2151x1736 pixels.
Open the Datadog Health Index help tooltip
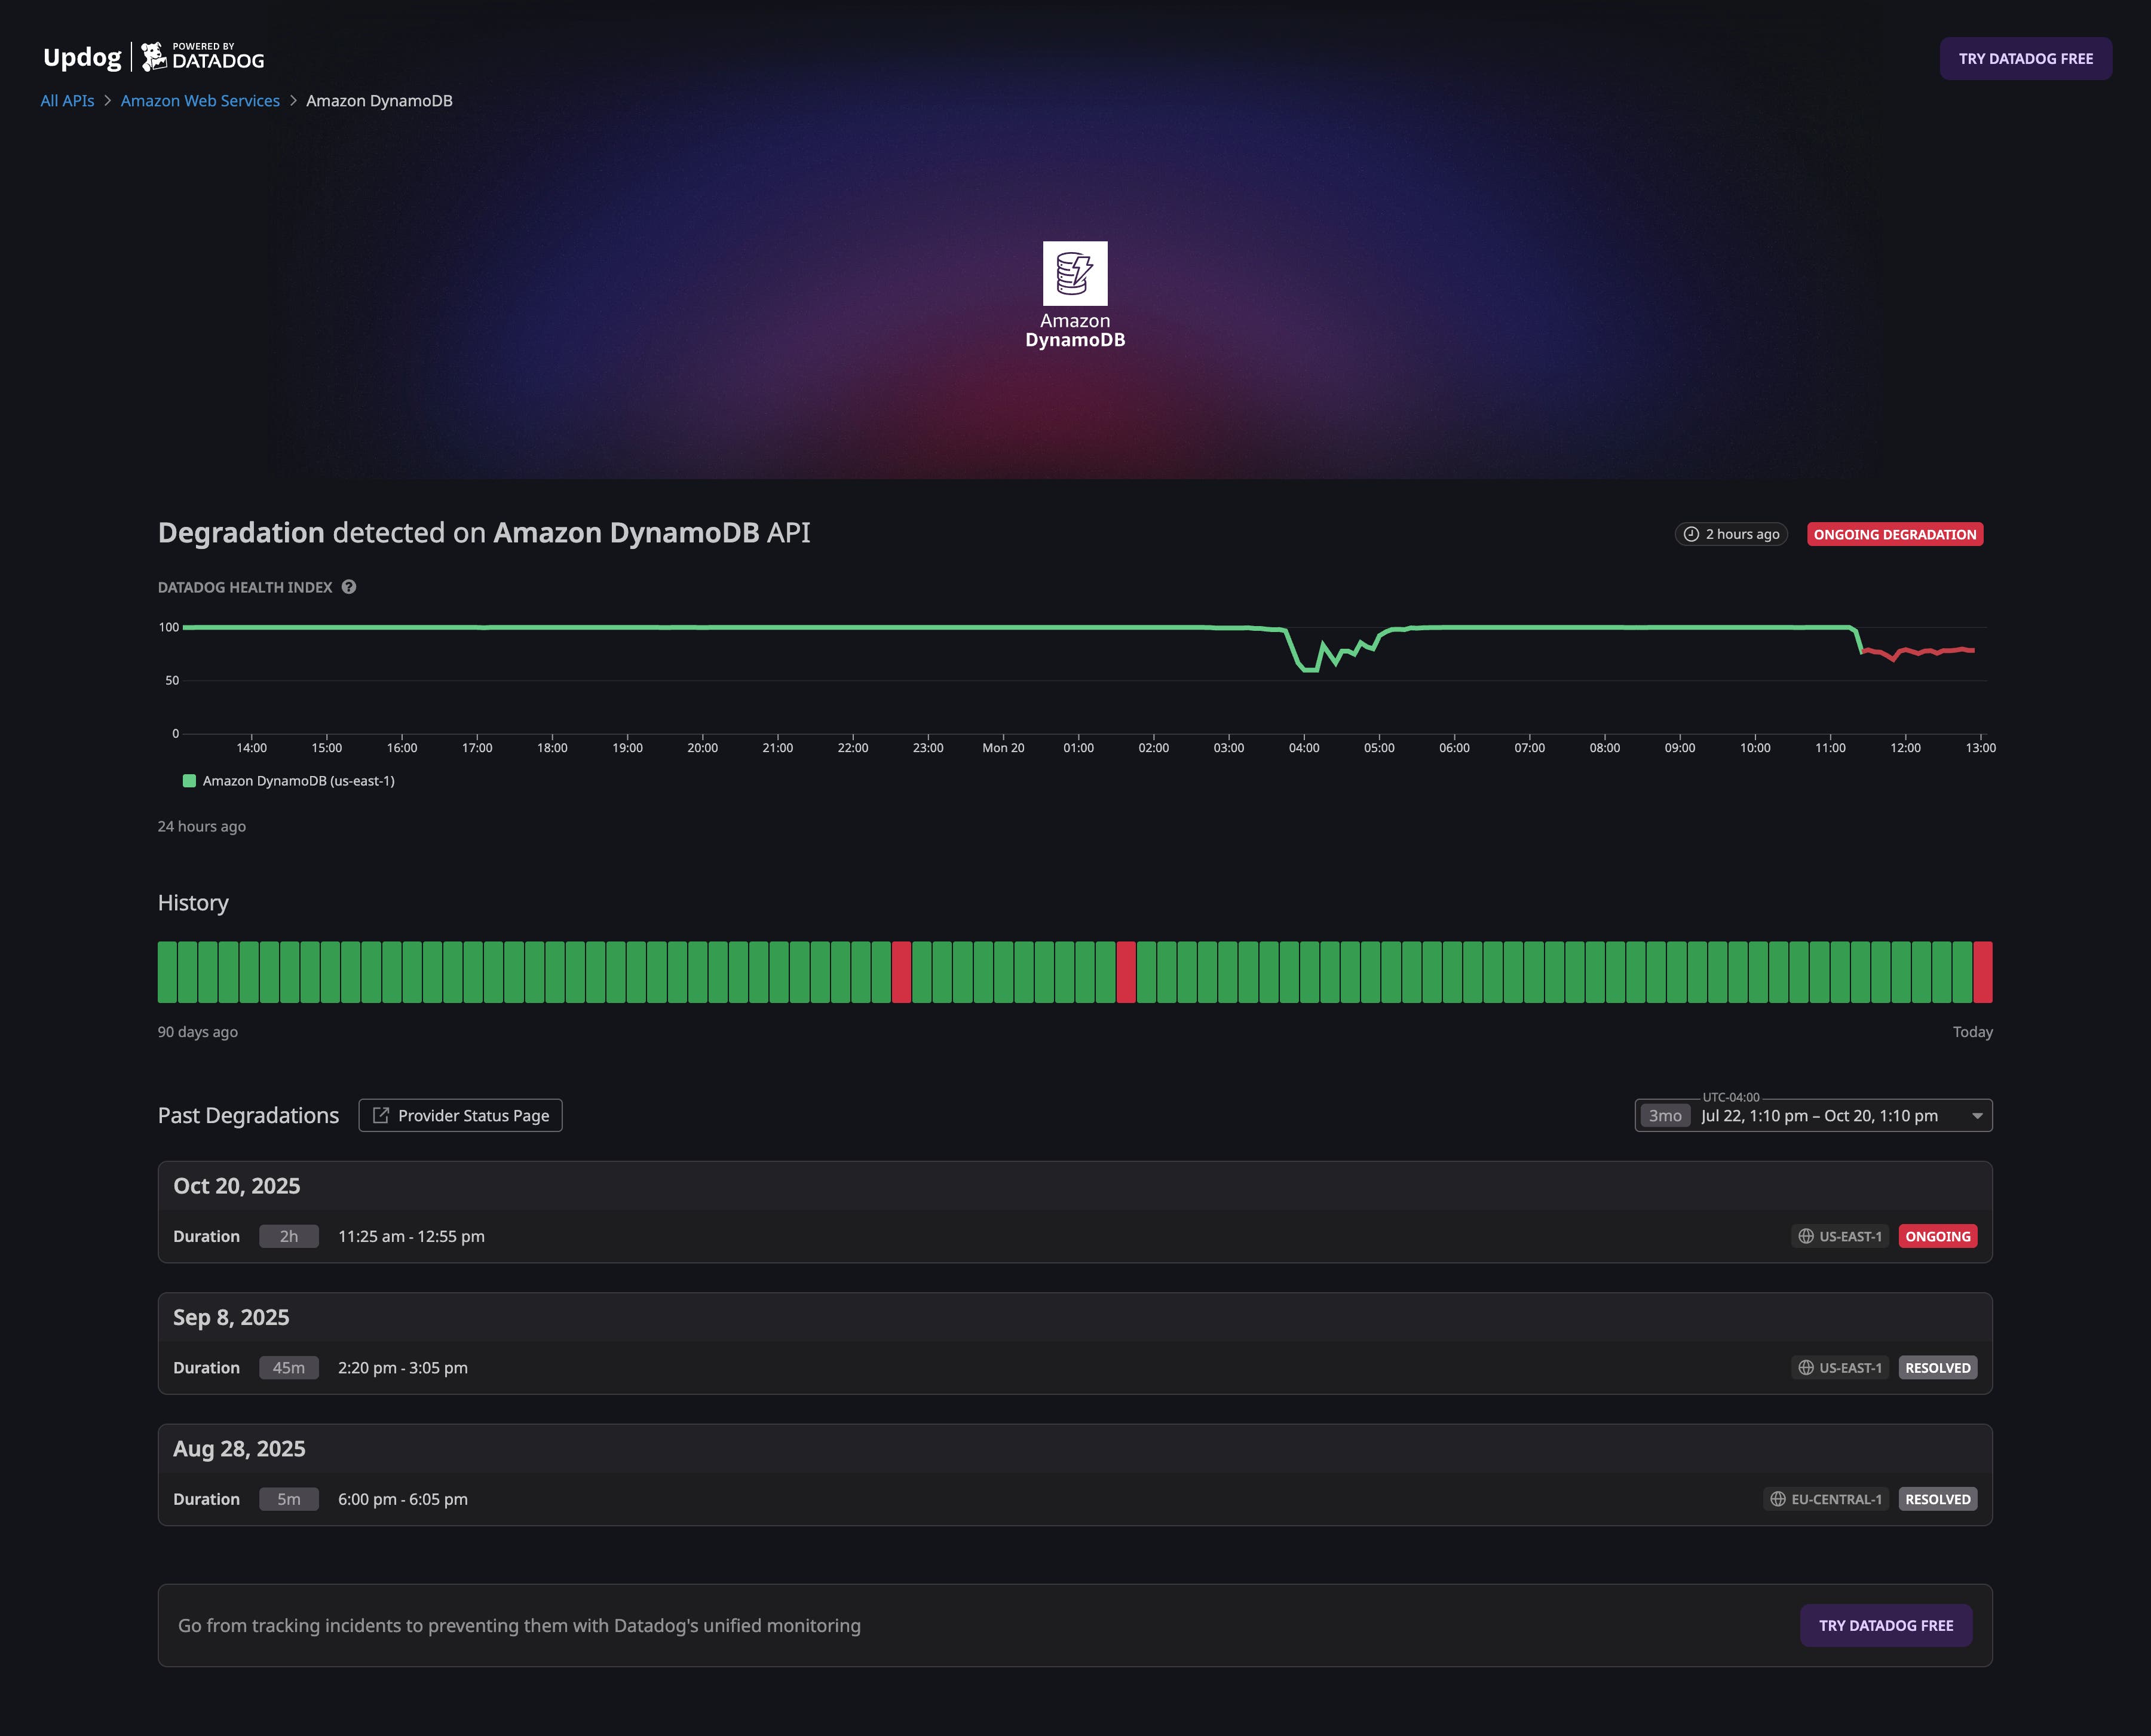pyautogui.click(x=348, y=587)
